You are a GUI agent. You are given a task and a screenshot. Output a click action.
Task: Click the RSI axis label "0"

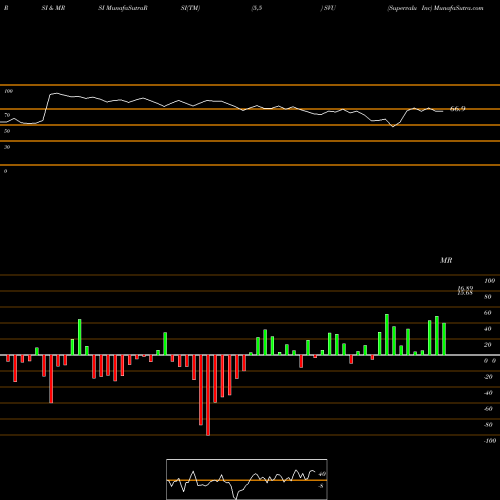tap(5, 171)
